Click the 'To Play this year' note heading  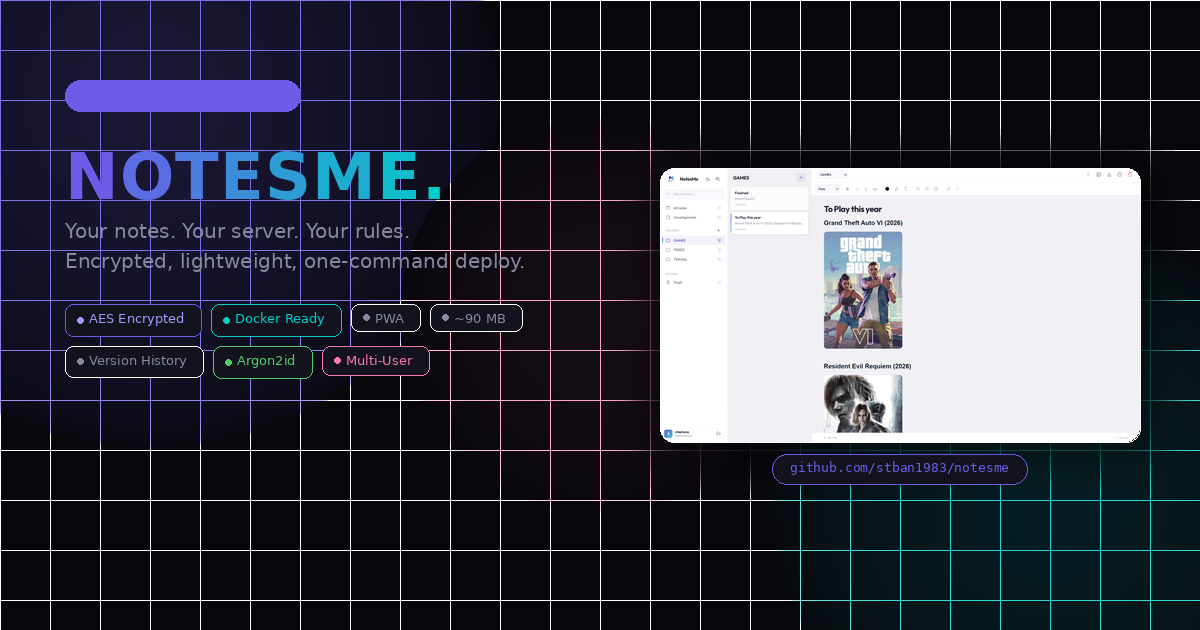(x=853, y=209)
